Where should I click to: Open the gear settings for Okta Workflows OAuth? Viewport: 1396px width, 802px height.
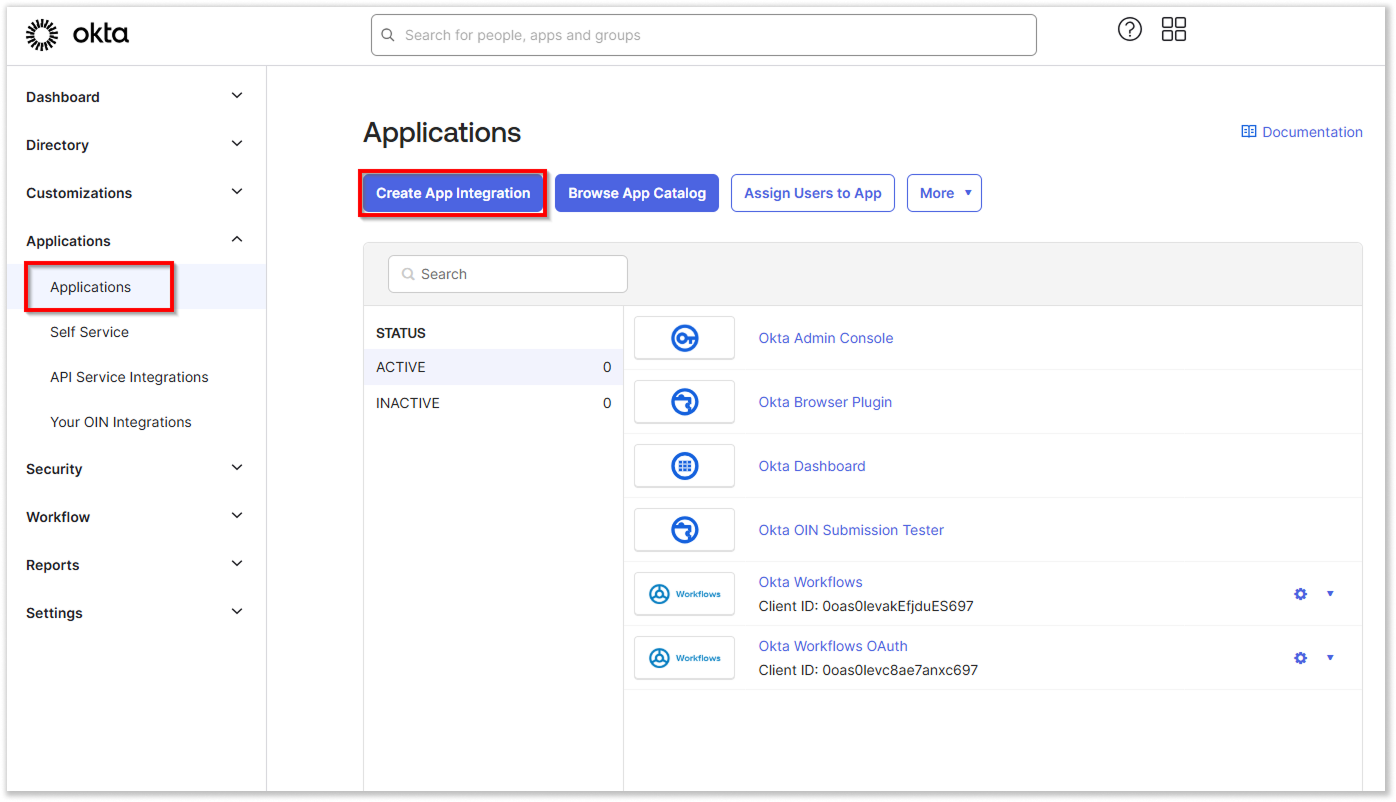click(x=1300, y=658)
